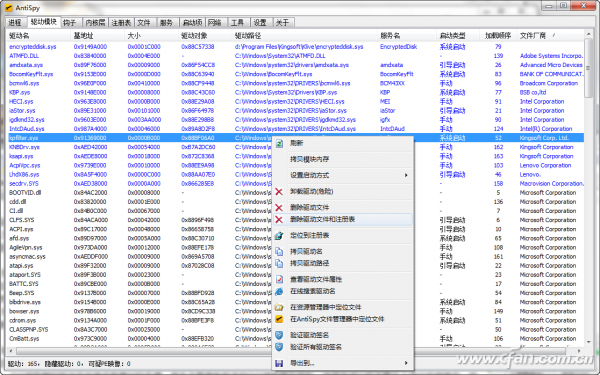Click properties icon beside 查看驱动文件属性
The height and width of the screenshot is (375, 600).
(279, 280)
